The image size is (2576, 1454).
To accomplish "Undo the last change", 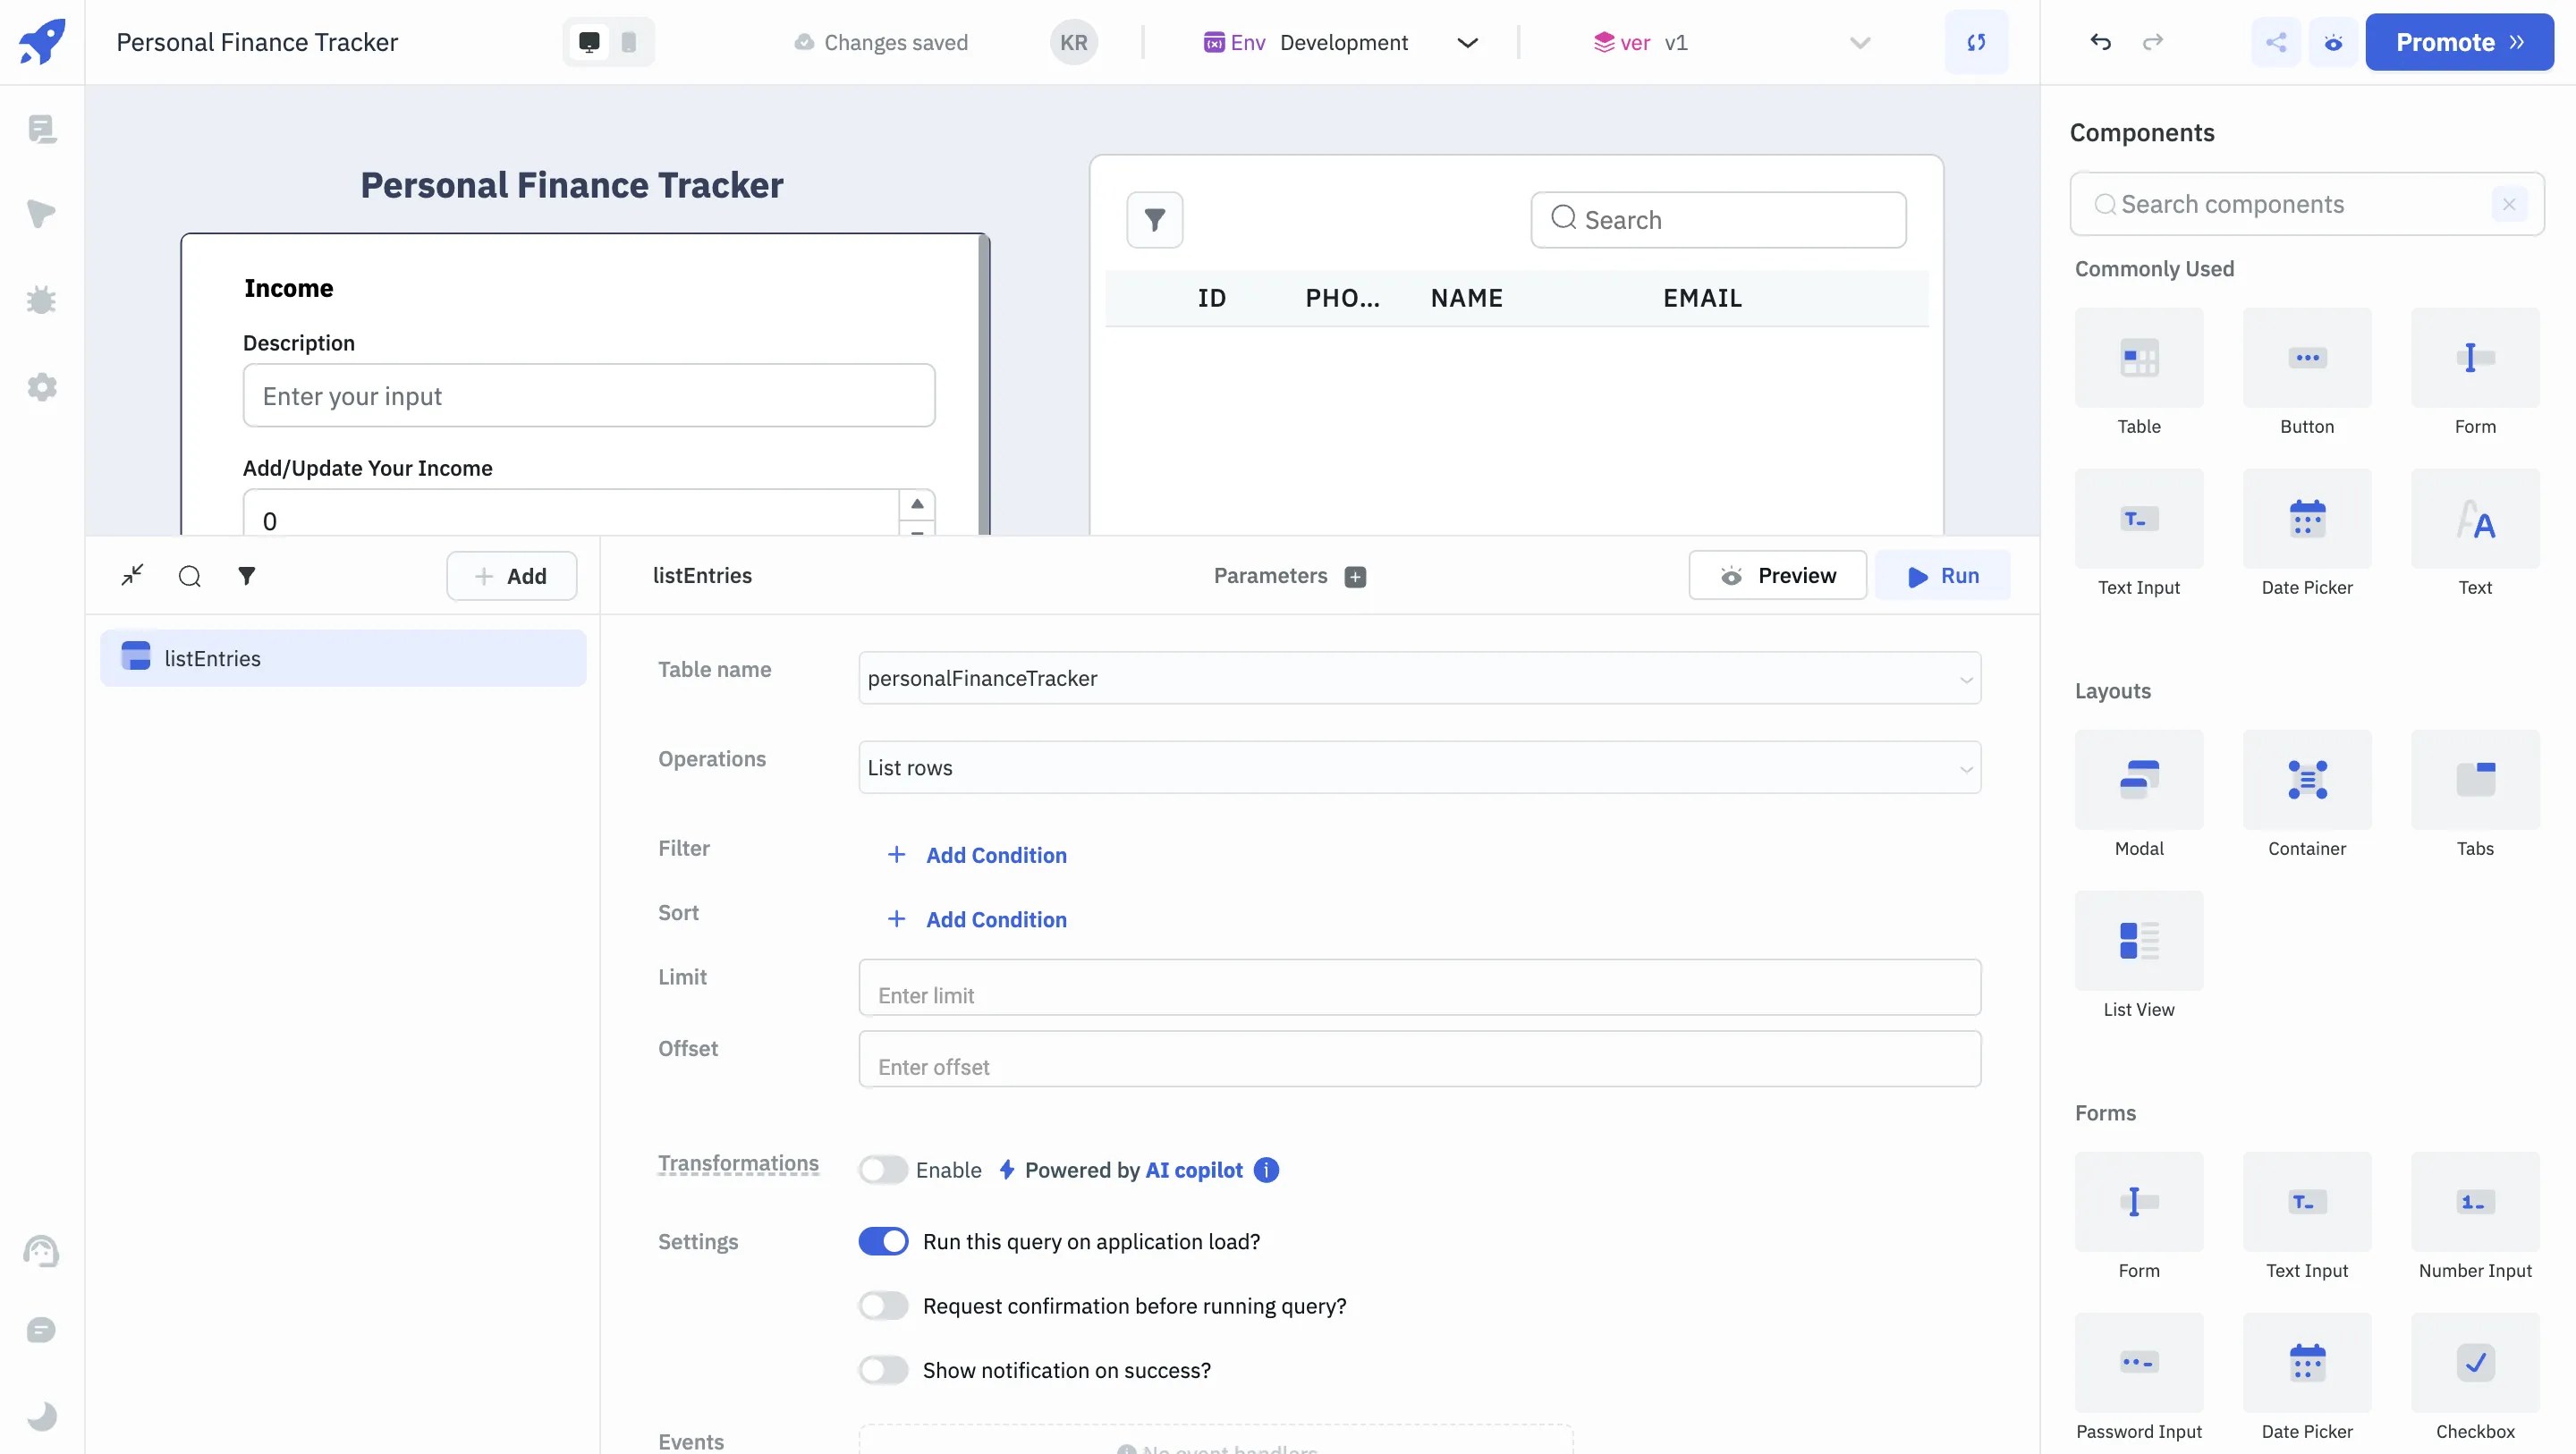I will click(2100, 42).
